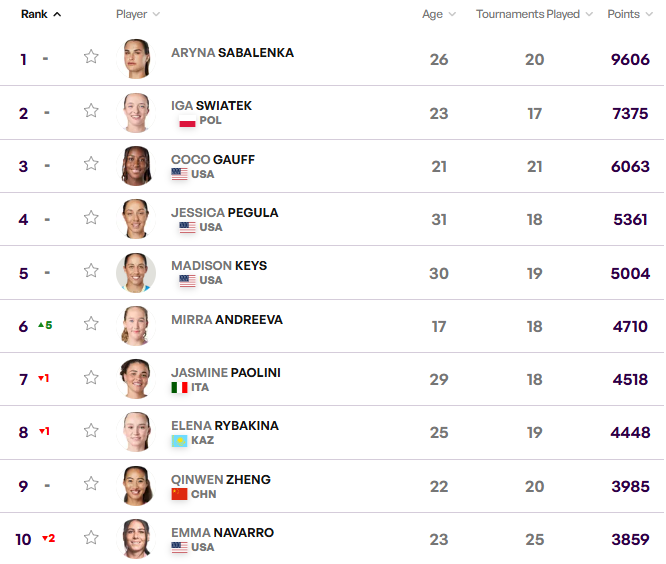666x564 pixels.
Task: Click Madison Keys' profile photo
Action: tap(136, 272)
